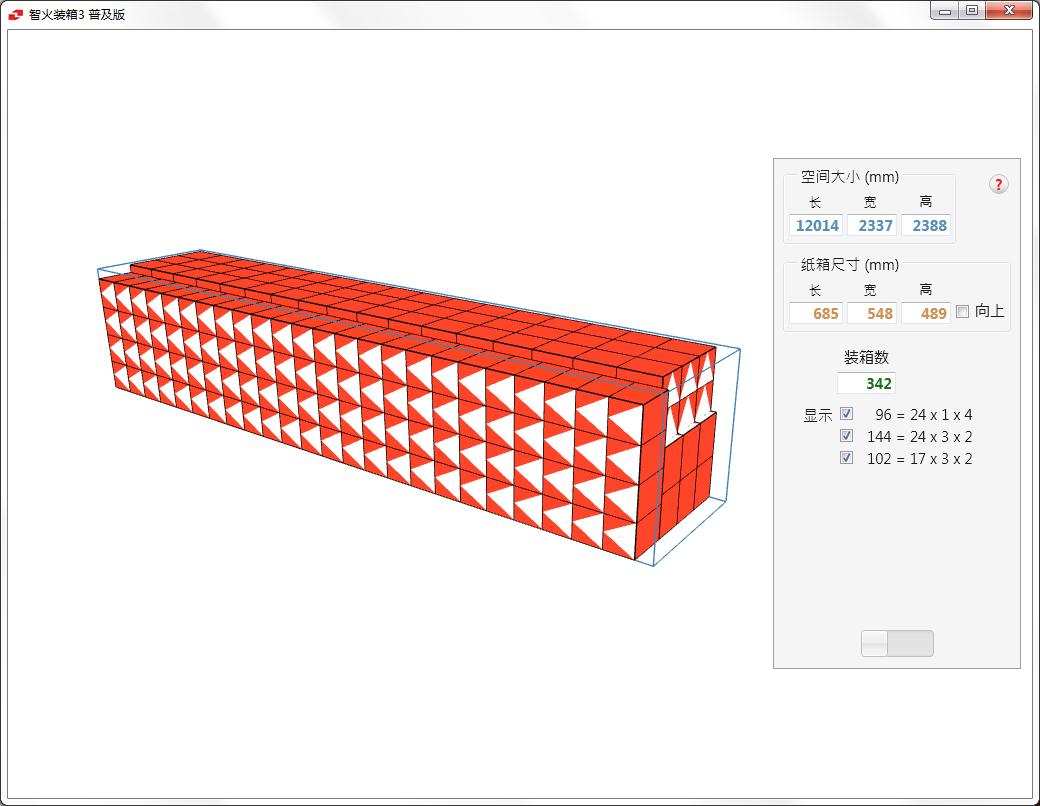Click the 装箱数 result box showing 342

point(866,383)
